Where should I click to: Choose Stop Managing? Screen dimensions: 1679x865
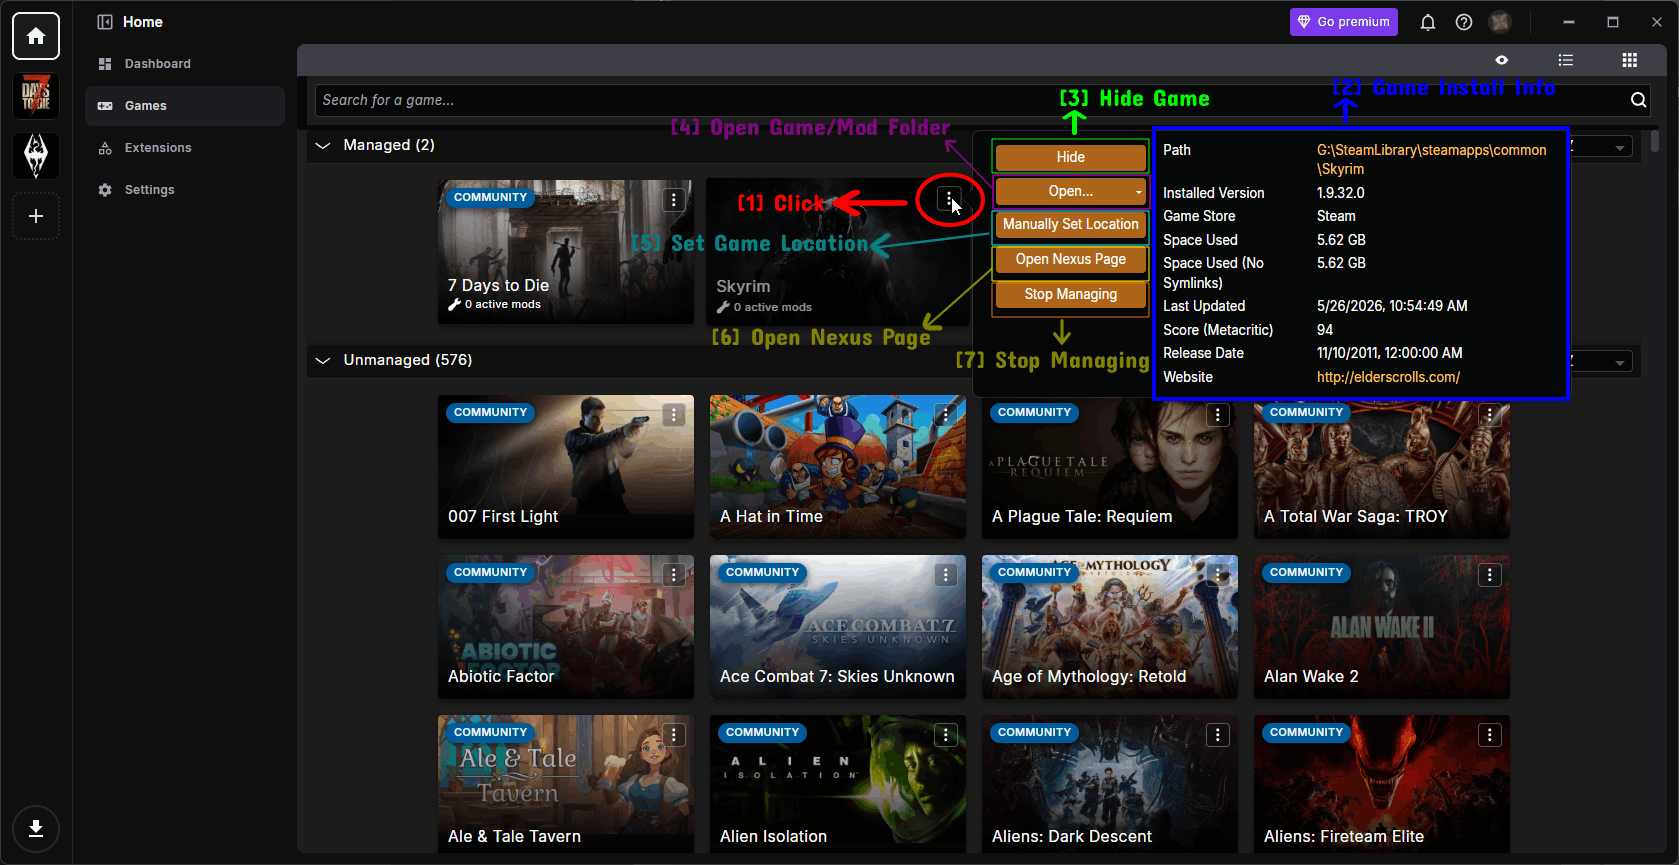pos(1070,295)
